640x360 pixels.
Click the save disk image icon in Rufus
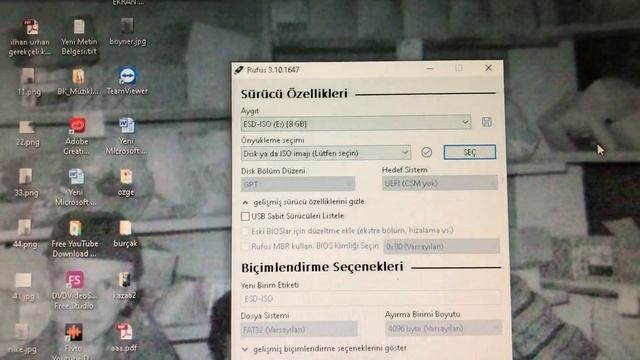pos(487,122)
